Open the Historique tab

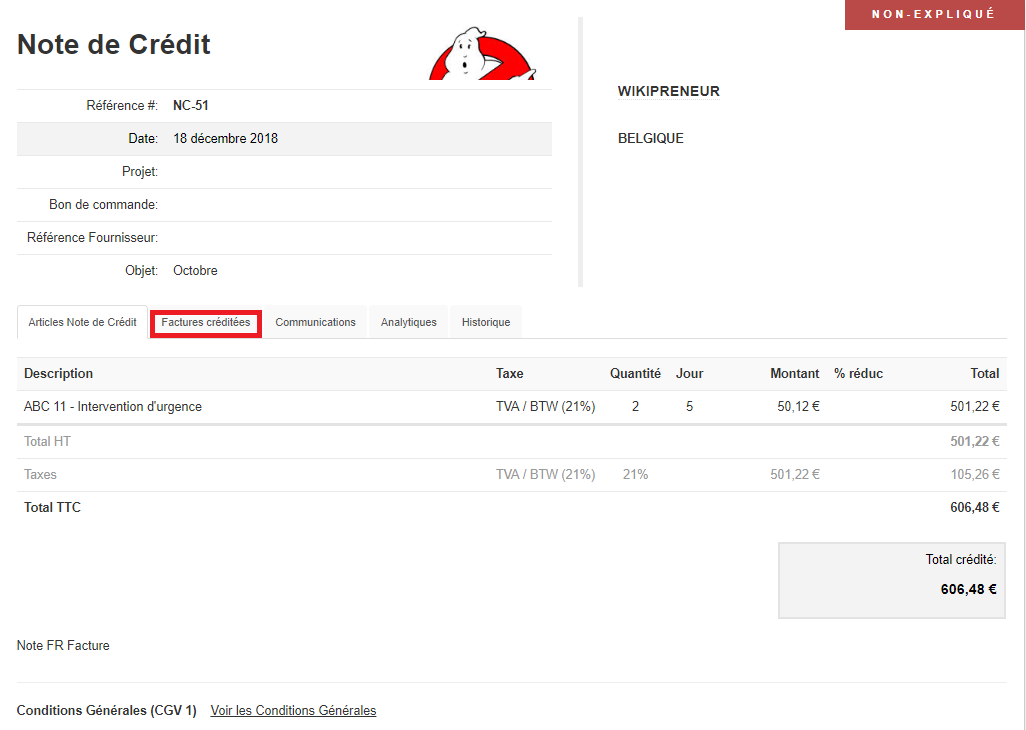485,322
